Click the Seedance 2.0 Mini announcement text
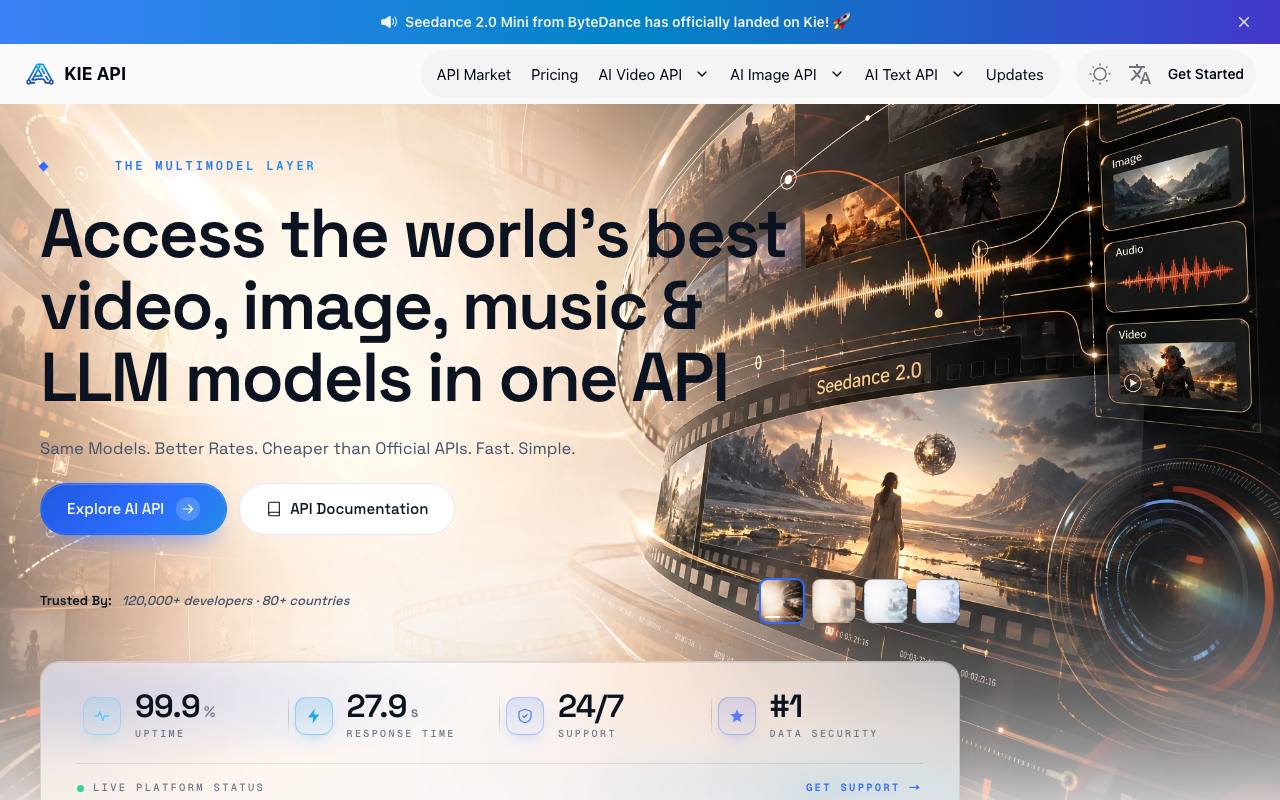The height and width of the screenshot is (800, 1280). [628, 22]
